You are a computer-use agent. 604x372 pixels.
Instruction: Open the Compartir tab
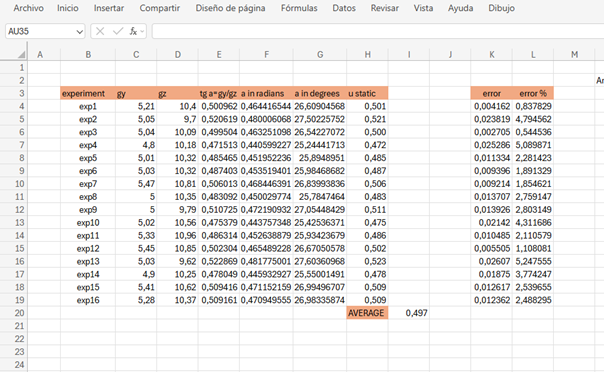[159, 8]
